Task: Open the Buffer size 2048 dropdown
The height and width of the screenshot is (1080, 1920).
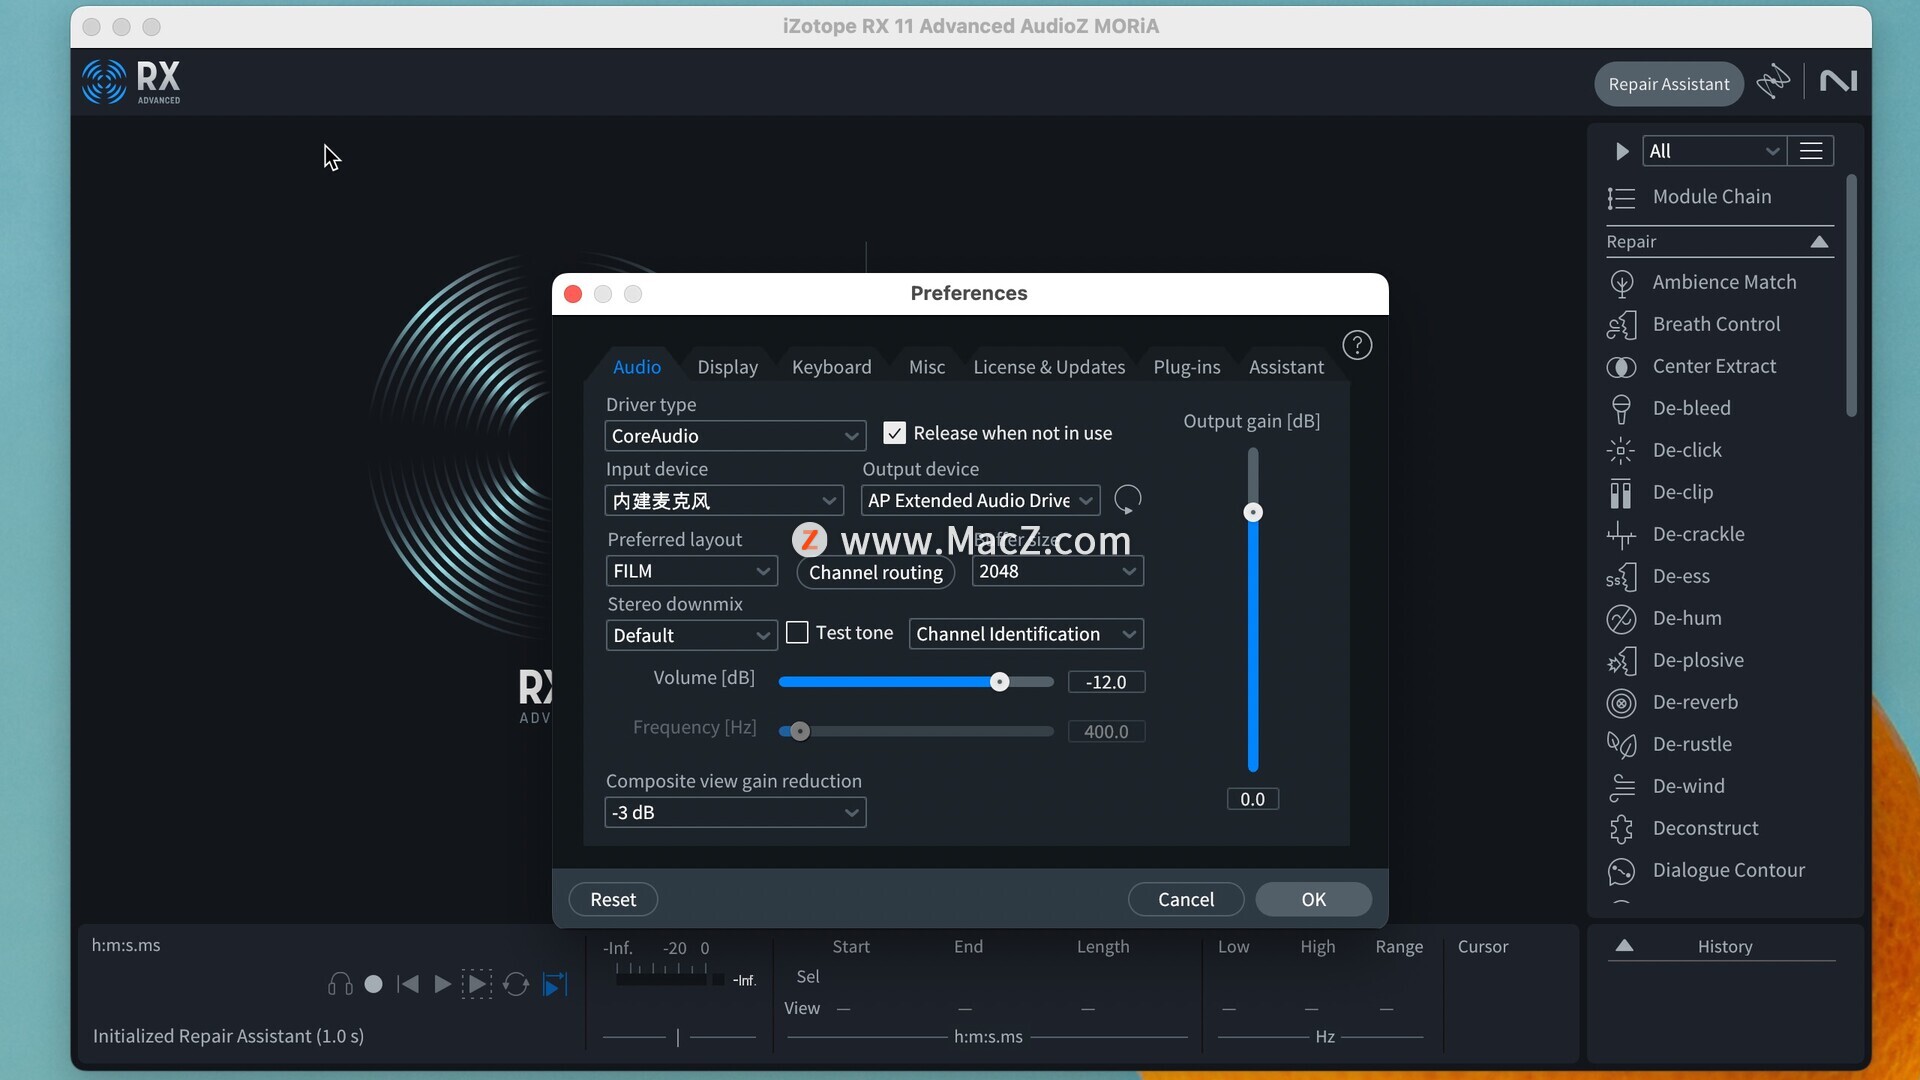Action: click(x=1058, y=571)
